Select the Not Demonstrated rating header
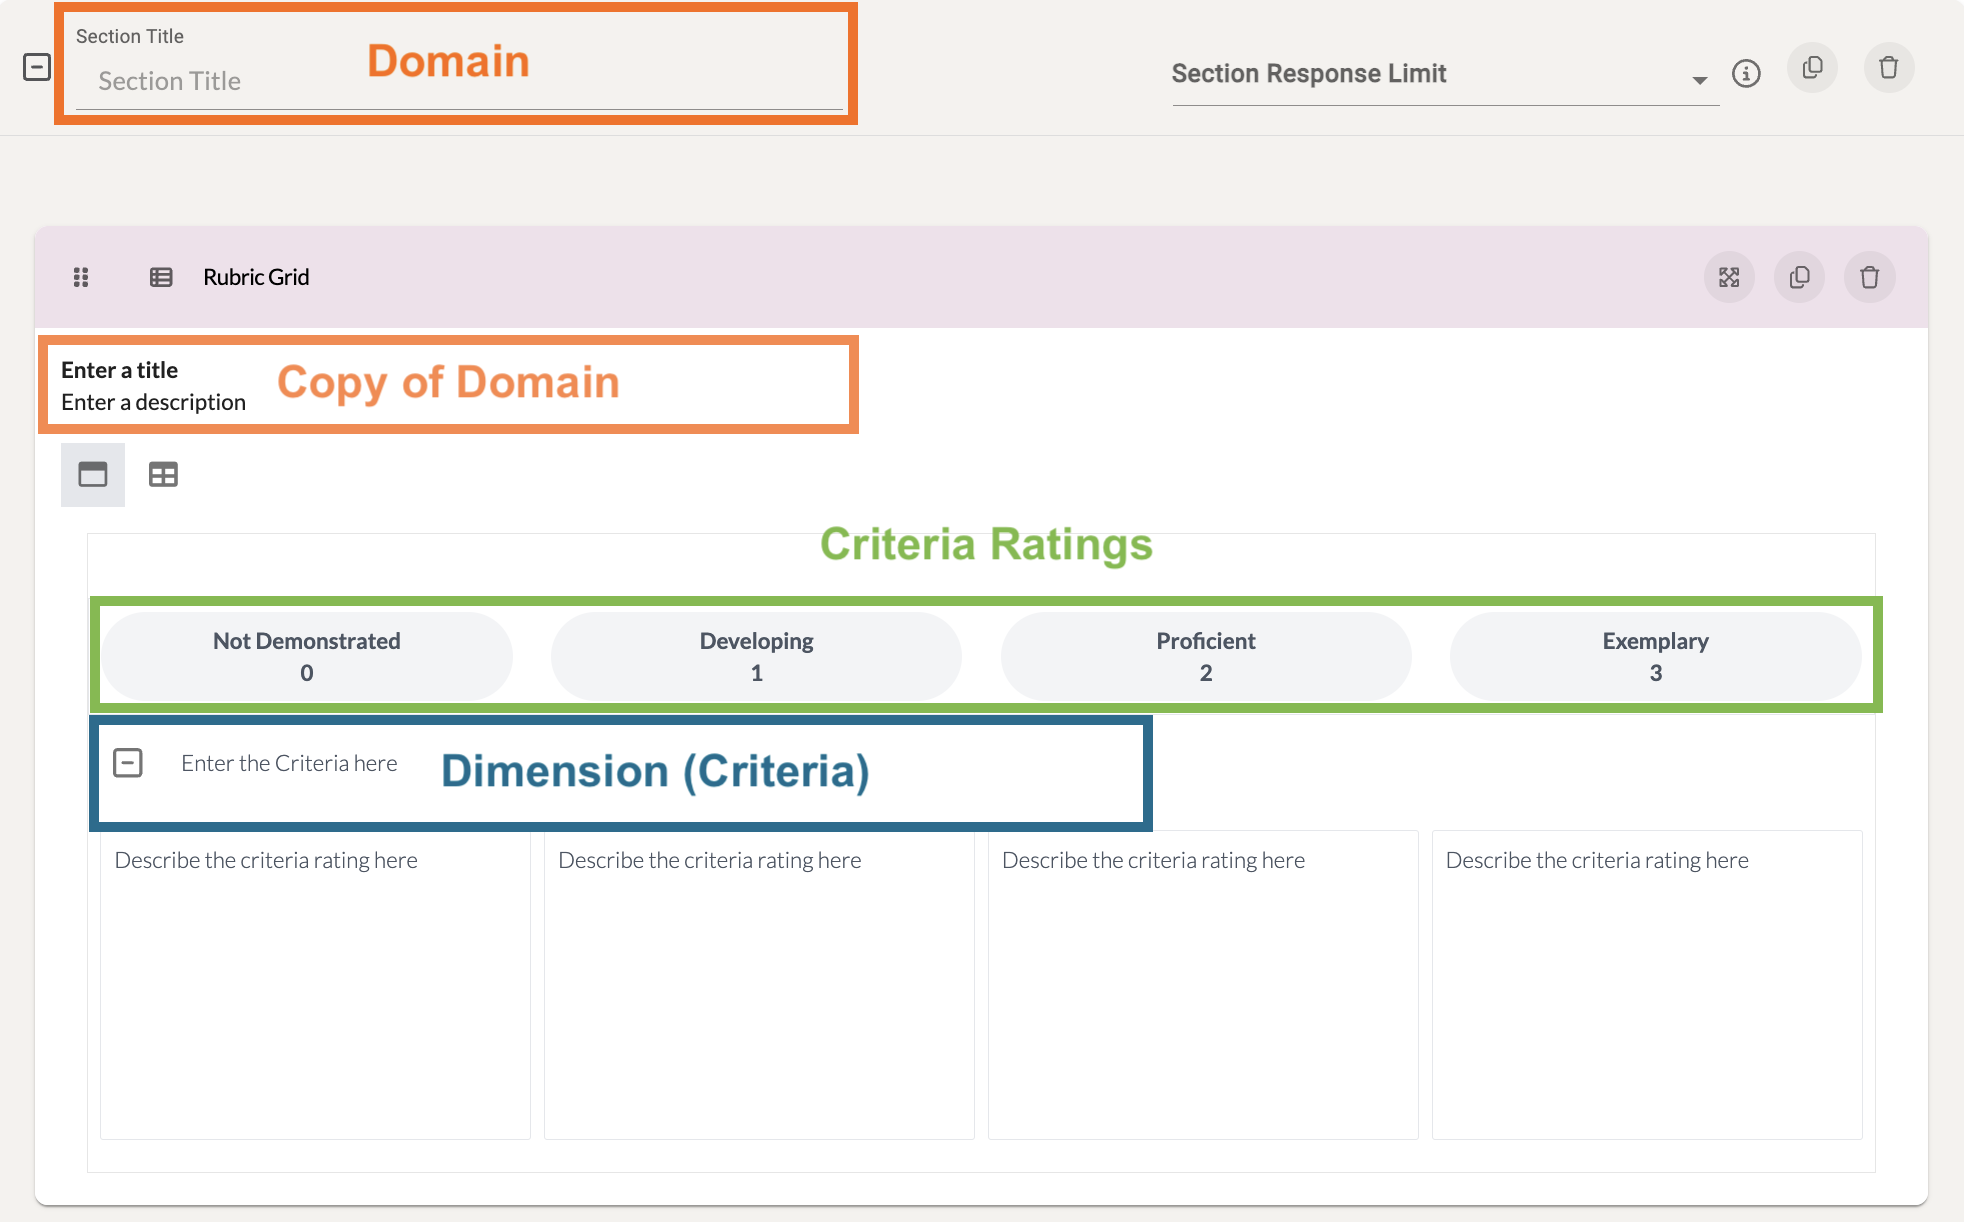 click(x=307, y=656)
